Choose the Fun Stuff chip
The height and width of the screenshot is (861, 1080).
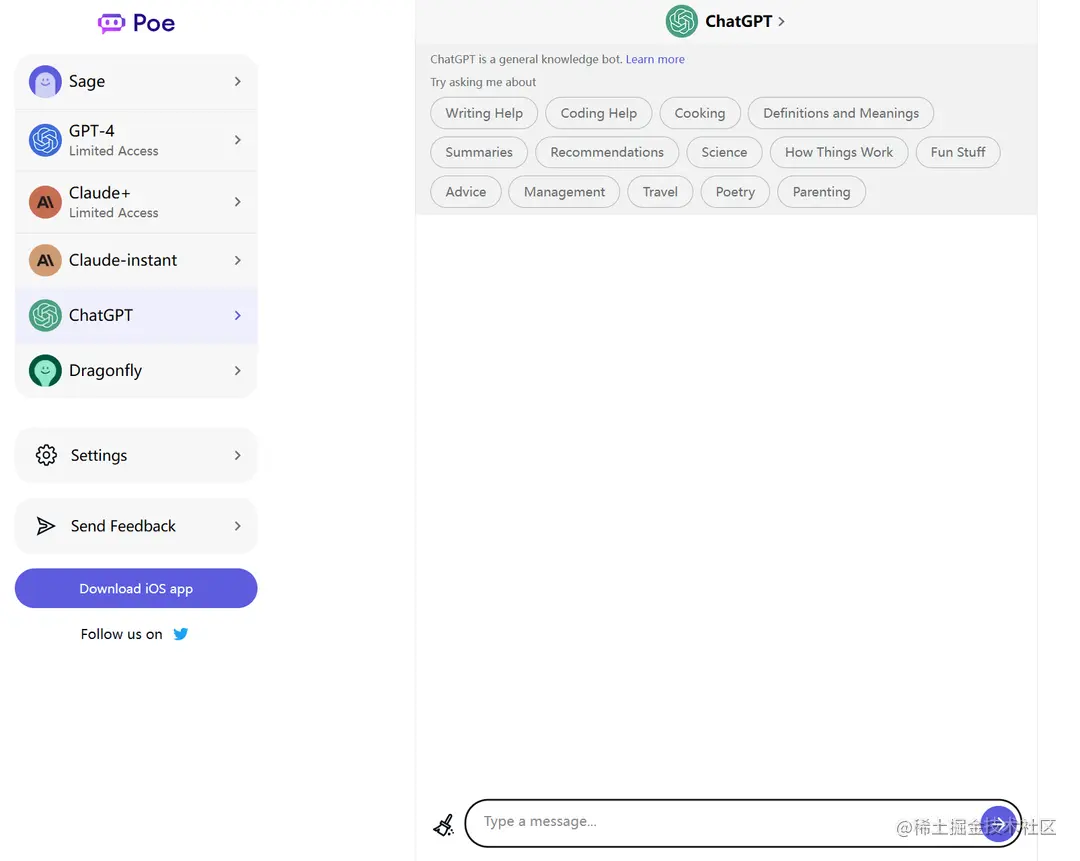pos(958,152)
